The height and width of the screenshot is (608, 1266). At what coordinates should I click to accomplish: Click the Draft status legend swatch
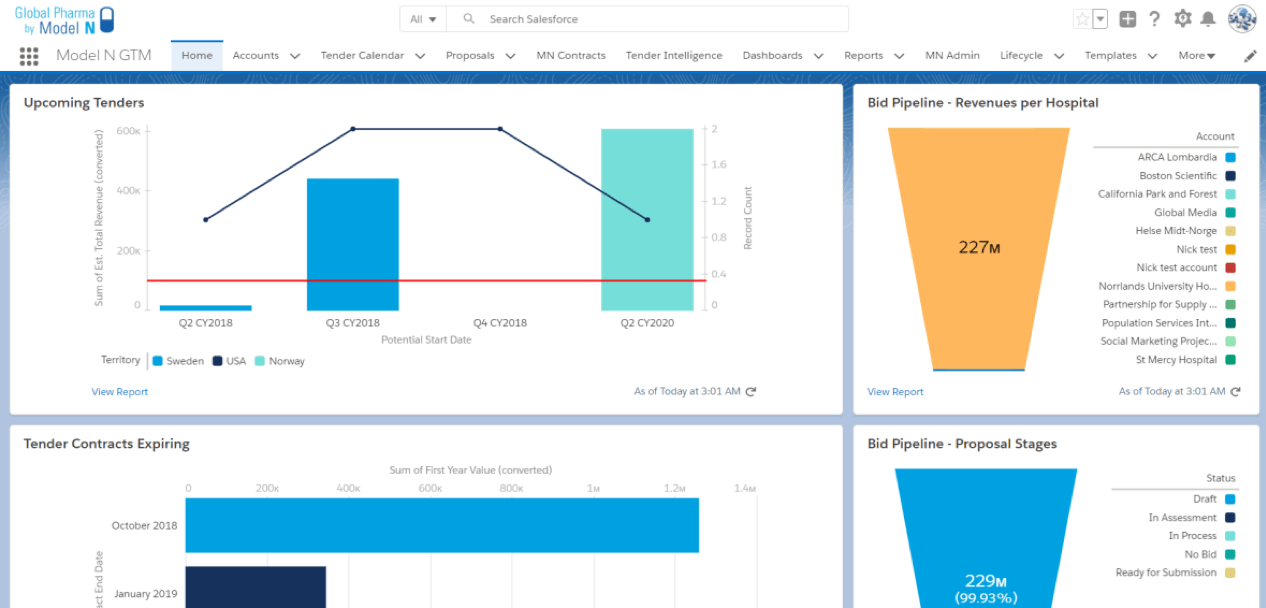tap(1230, 499)
